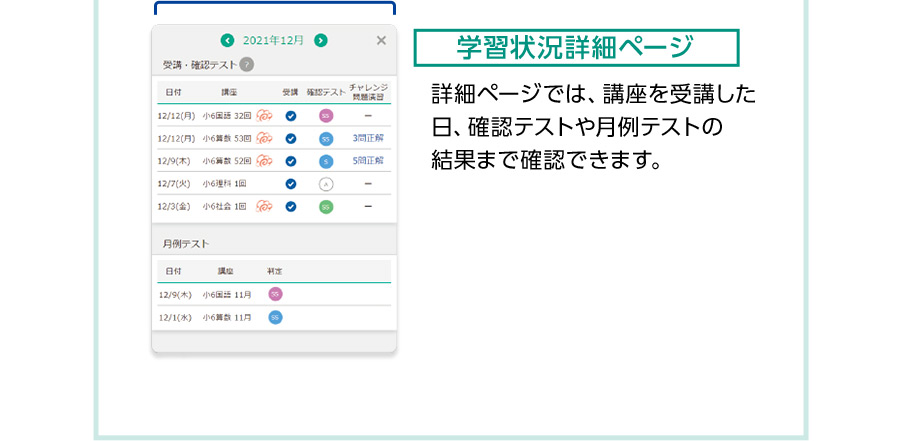The height and width of the screenshot is (441, 900).
Task: Click the pink SS badge for 小6国語 32回
Action: (x=326, y=116)
